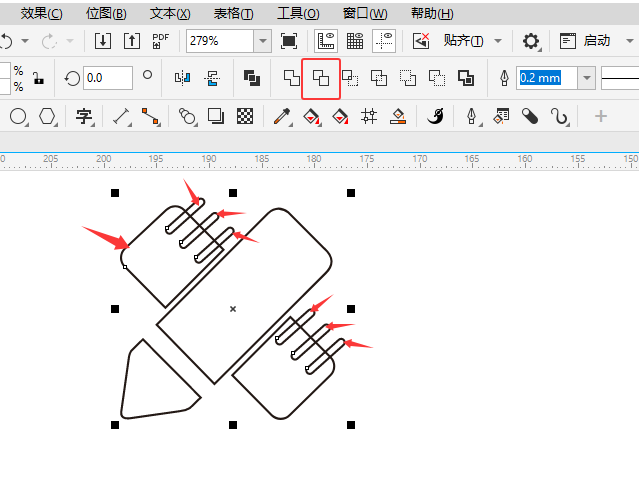Click the Options gear button
The width and height of the screenshot is (639, 504).
point(531,41)
